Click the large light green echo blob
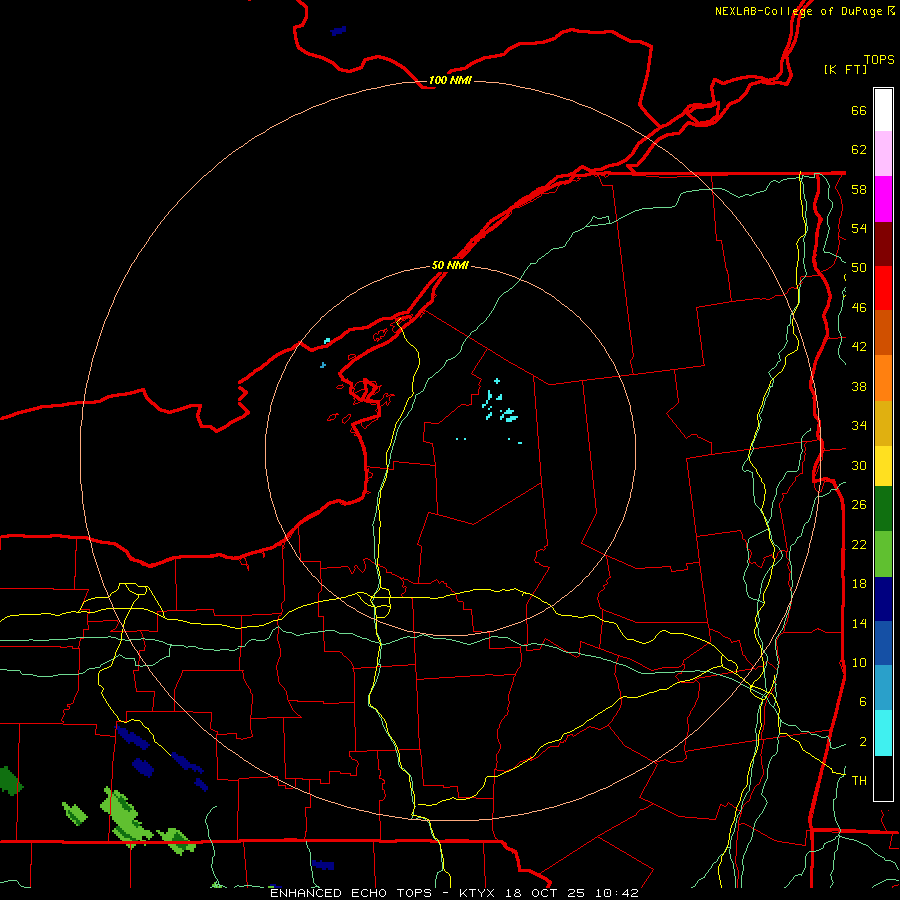900x900 pixels. pyautogui.click(x=122, y=816)
